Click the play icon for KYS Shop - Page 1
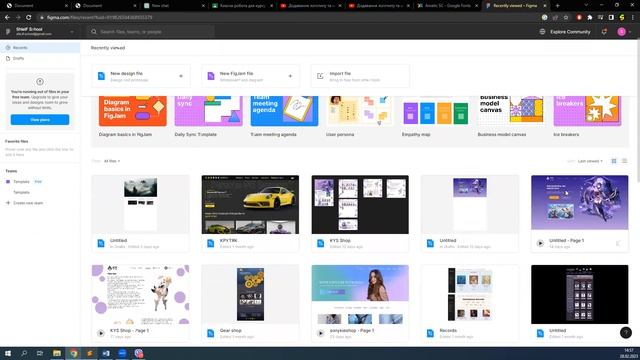 [x=101, y=333]
